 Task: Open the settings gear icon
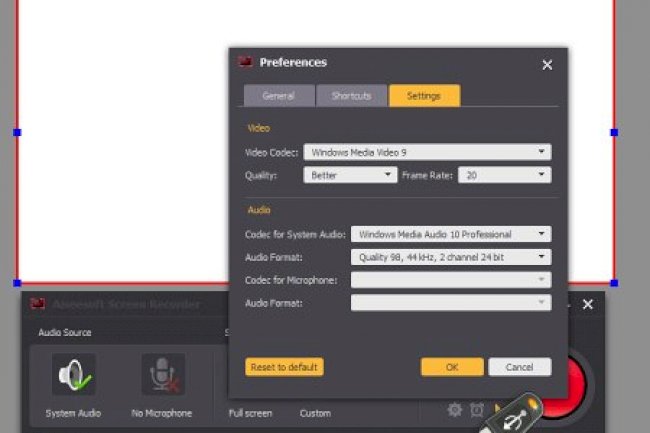coord(455,410)
